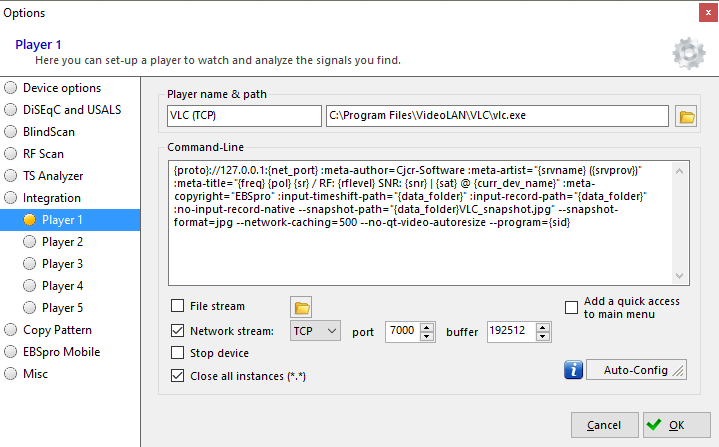Enable the File stream checkbox
This screenshot has width=719, height=447.
pyautogui.click(x=178, y=307)
